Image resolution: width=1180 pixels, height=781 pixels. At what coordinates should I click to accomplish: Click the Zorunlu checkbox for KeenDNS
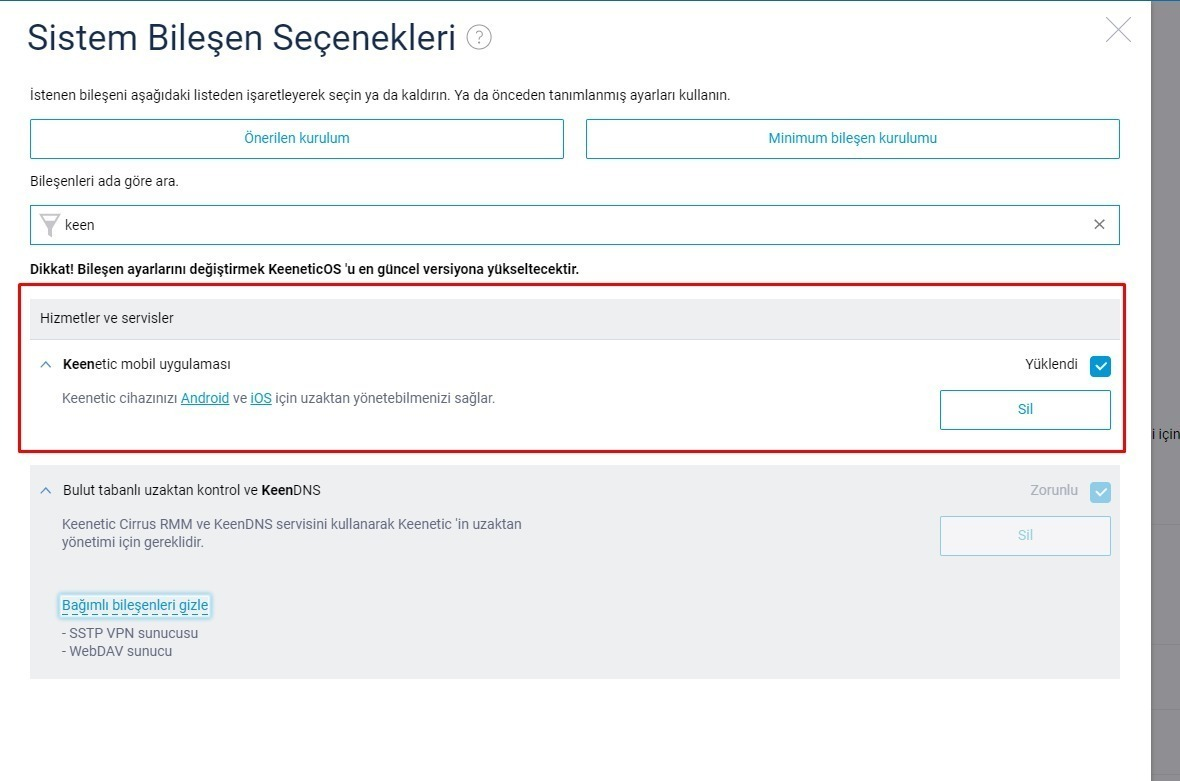1100,492
